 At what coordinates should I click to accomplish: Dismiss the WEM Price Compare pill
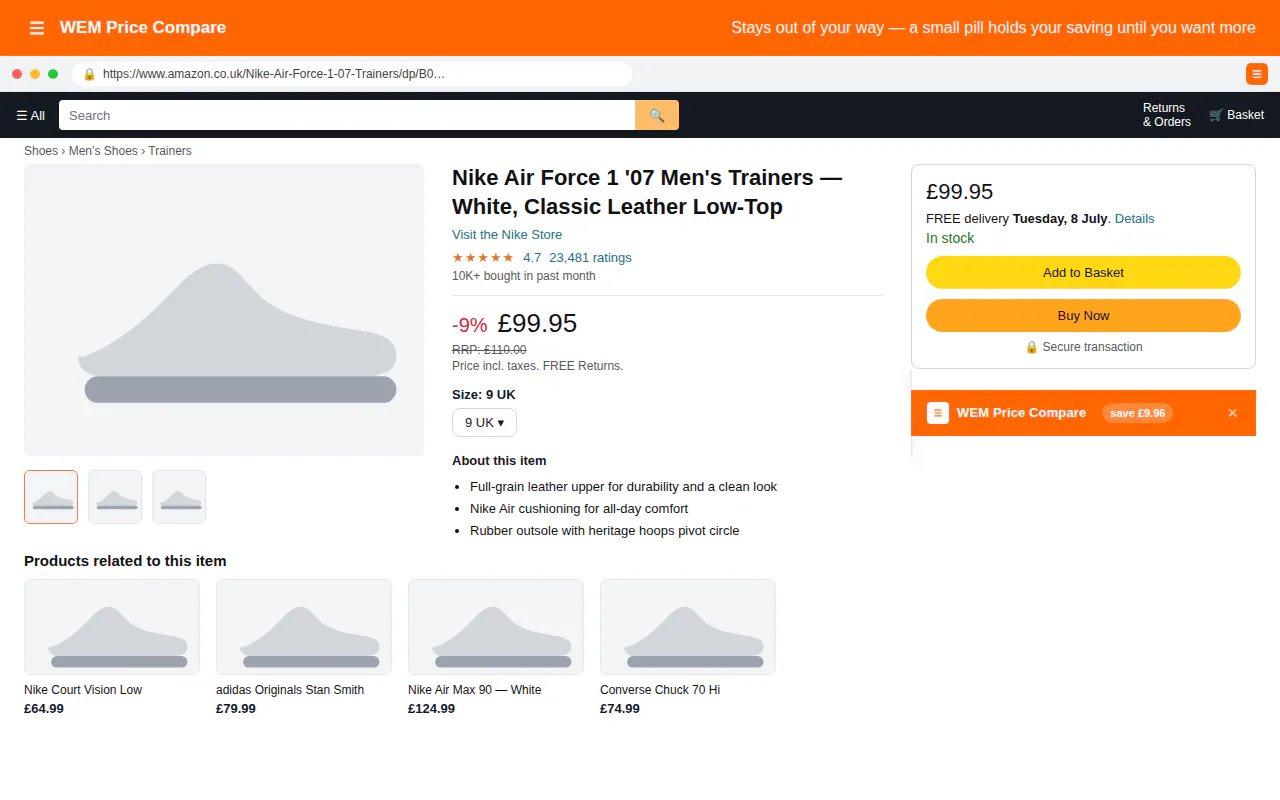coord(1232,413)
